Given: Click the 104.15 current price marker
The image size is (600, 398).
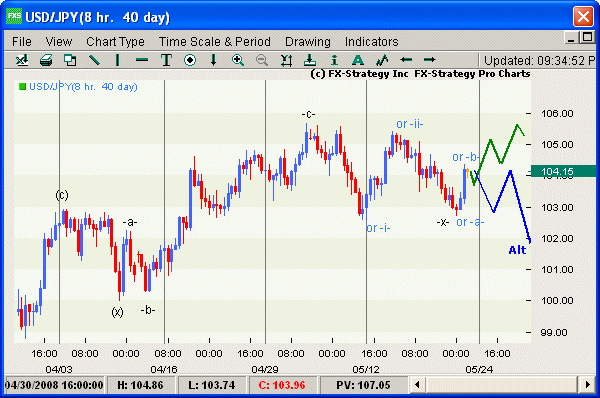Looking at the screenshot, I should tap(563, 171).
